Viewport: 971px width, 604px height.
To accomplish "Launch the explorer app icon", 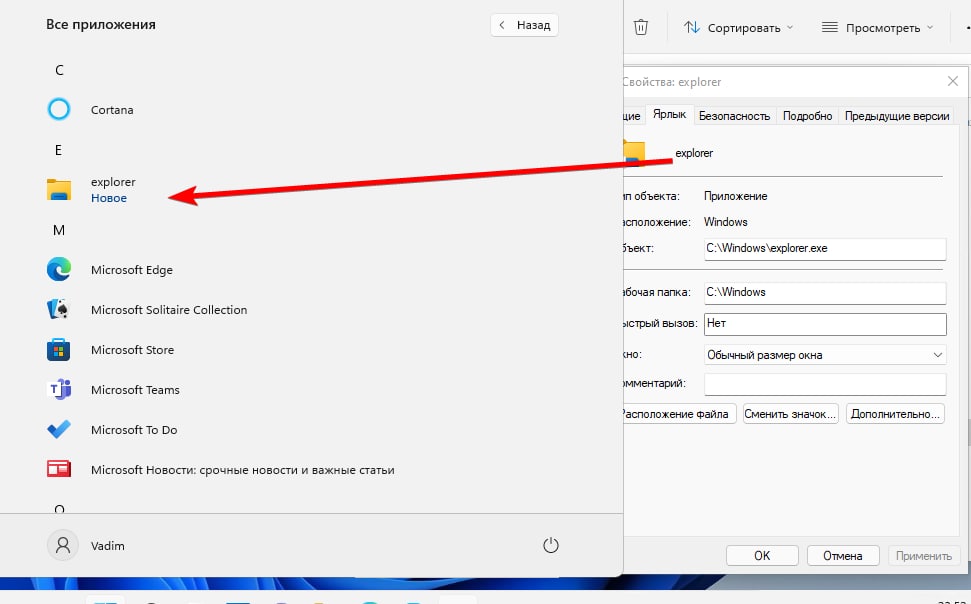I will point(59,190).
